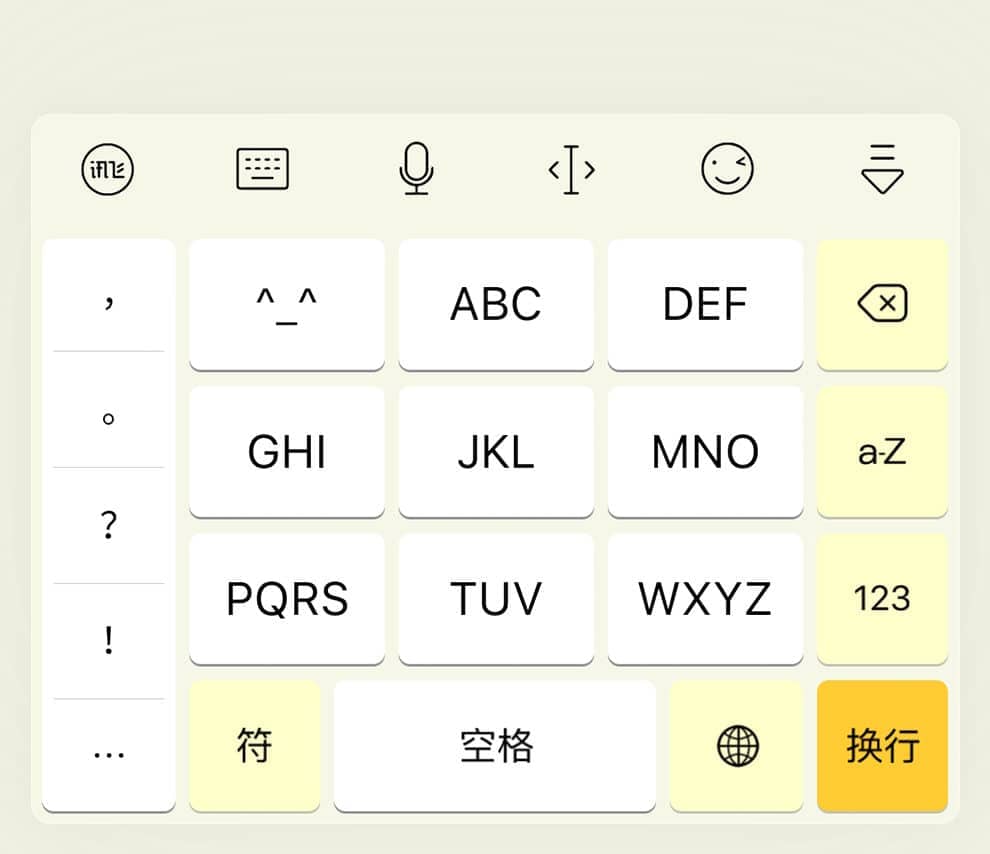Tap the iFlytek logo icon
The width and height of the screenshot is (990, 854).
108,169
